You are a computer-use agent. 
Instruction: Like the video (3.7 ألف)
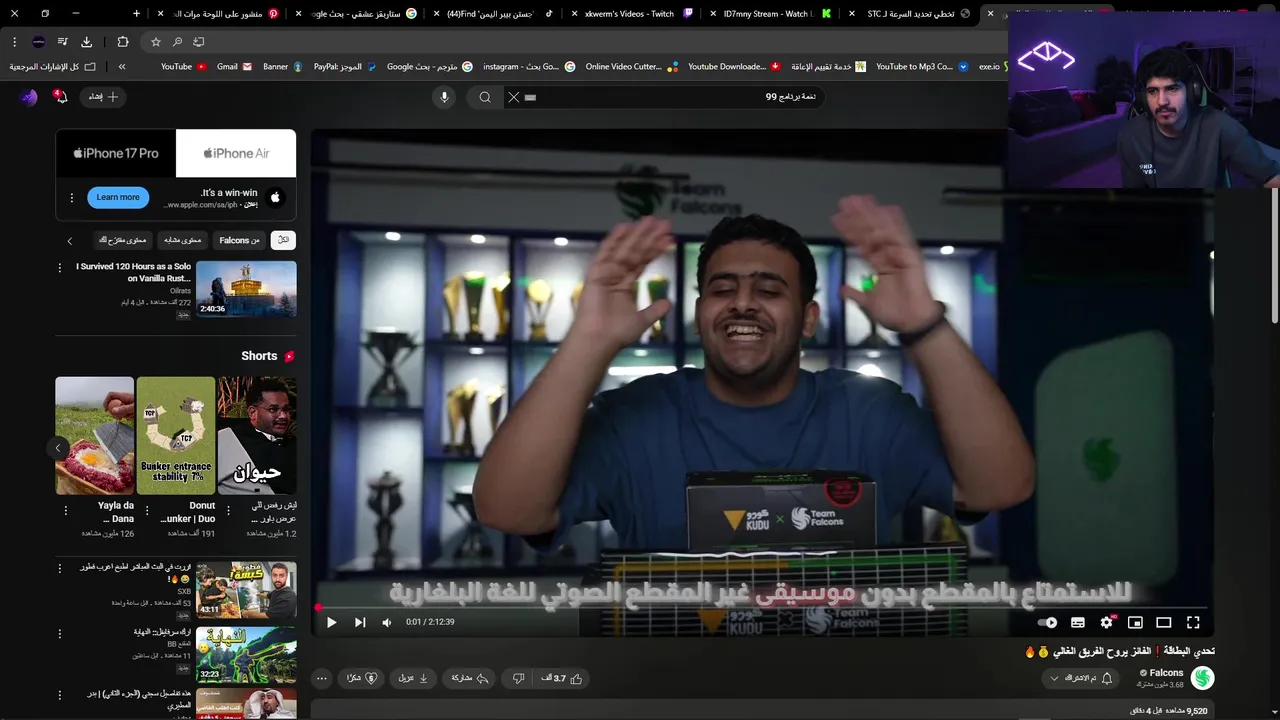(x=563, y=678)
